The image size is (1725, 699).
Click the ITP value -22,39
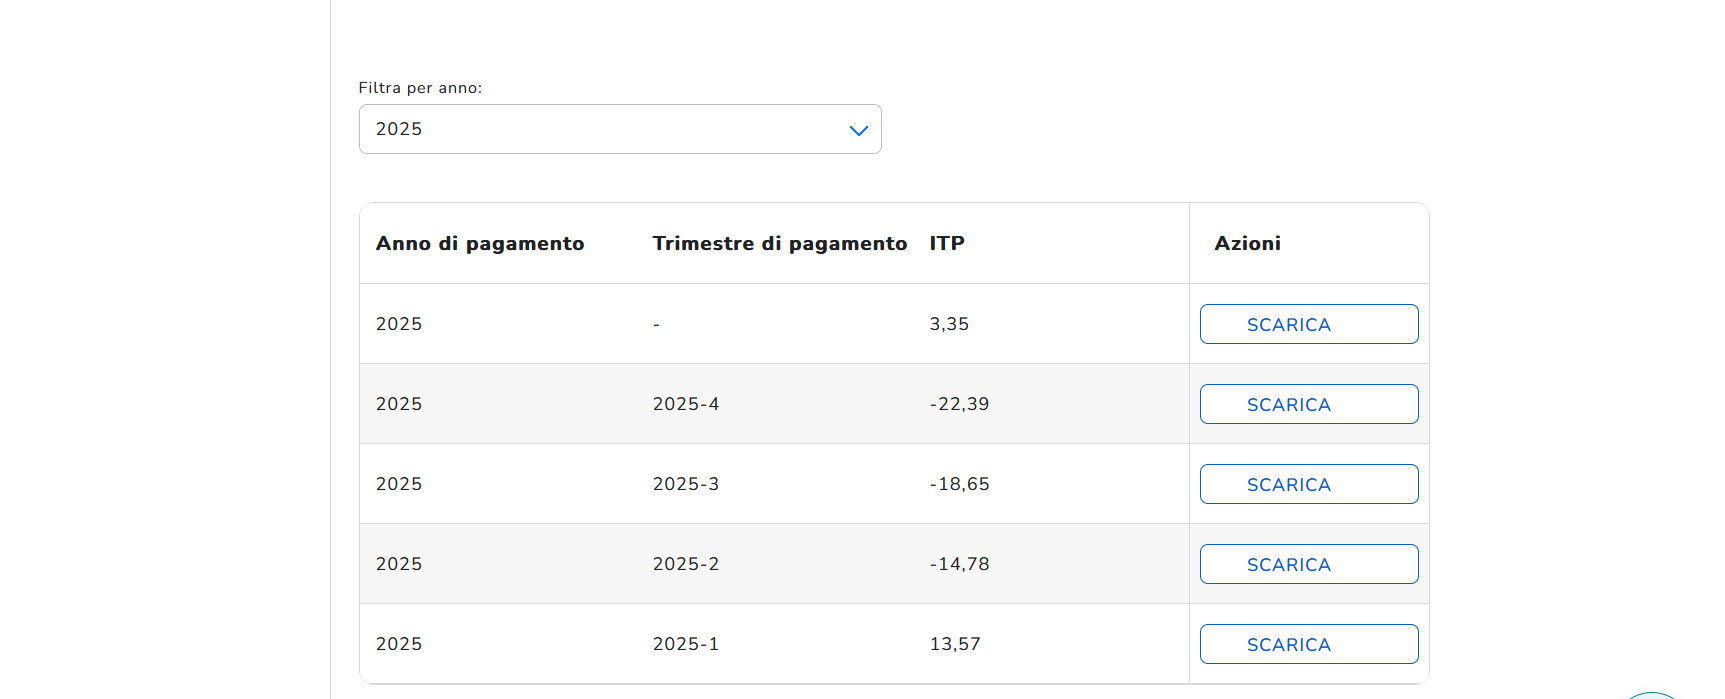[959, 404]
